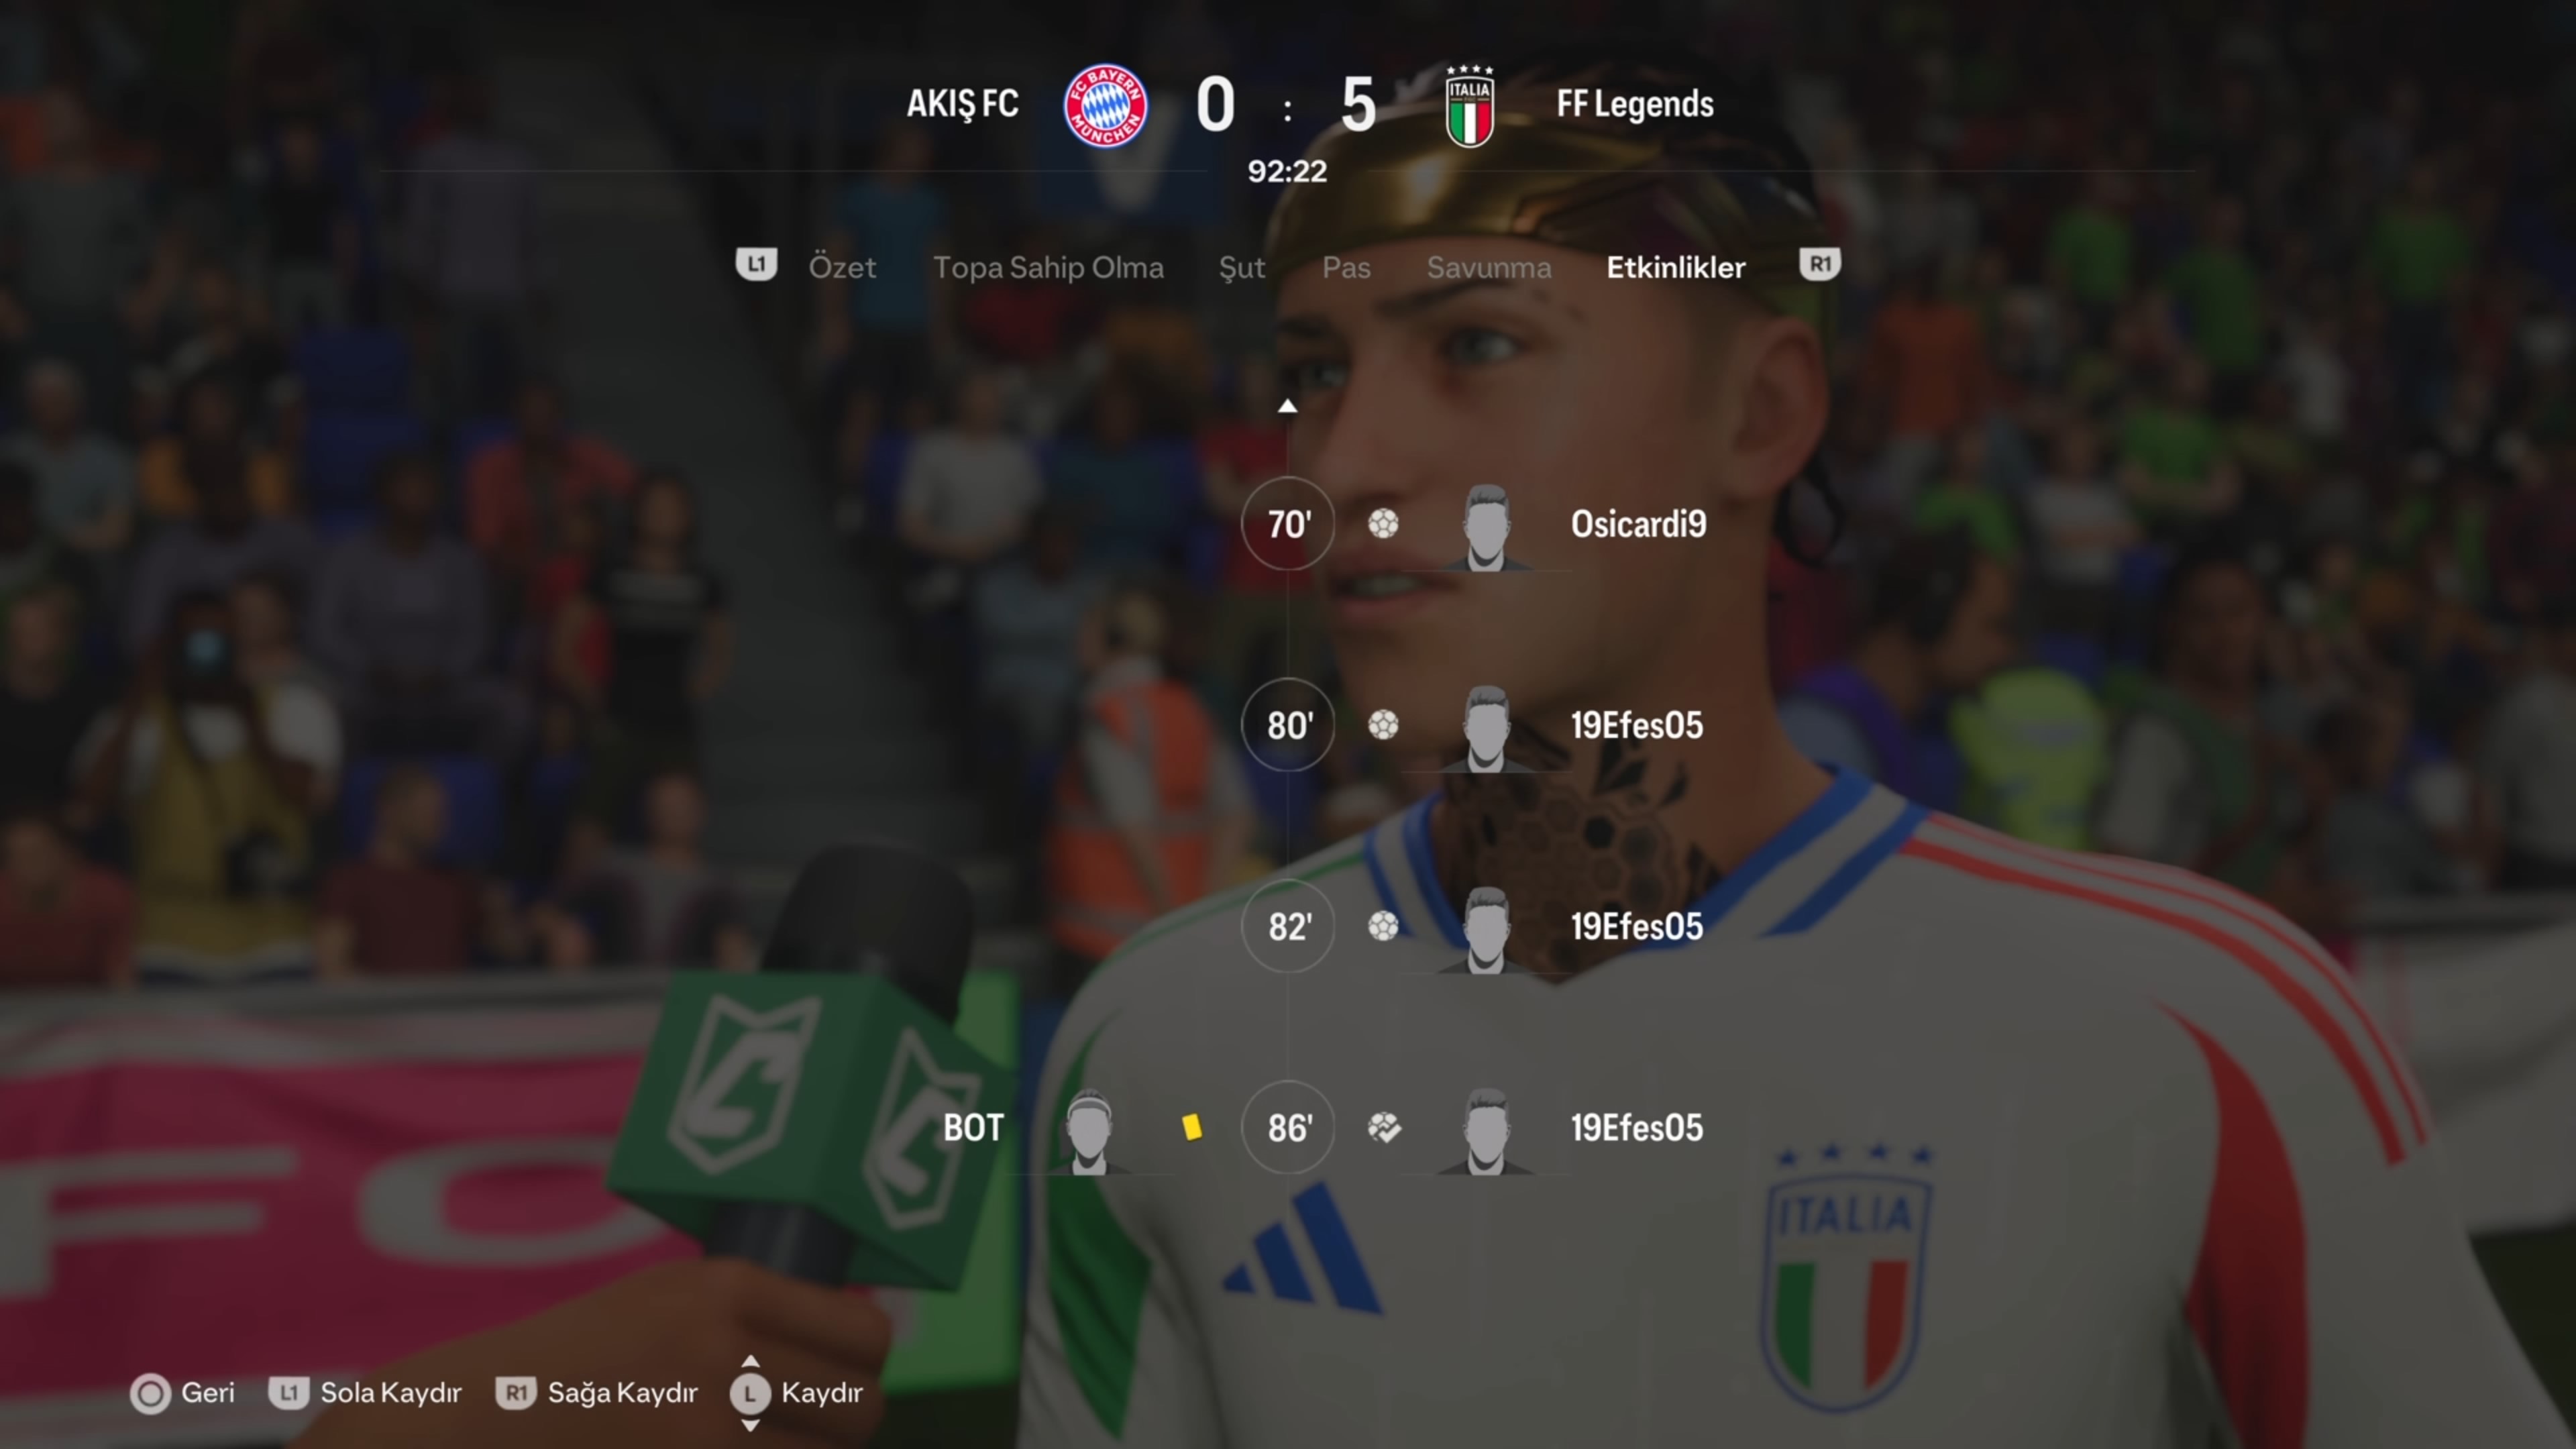
Task: Click the Sağa Kaydır button
Action: [x=597, y=1393]
